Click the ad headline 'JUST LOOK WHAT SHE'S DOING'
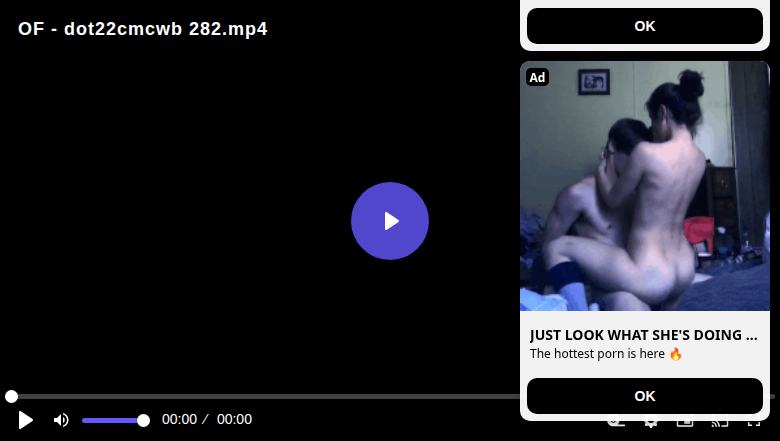The width and height of the screenshot is (780, 441). tap(643, 335)
